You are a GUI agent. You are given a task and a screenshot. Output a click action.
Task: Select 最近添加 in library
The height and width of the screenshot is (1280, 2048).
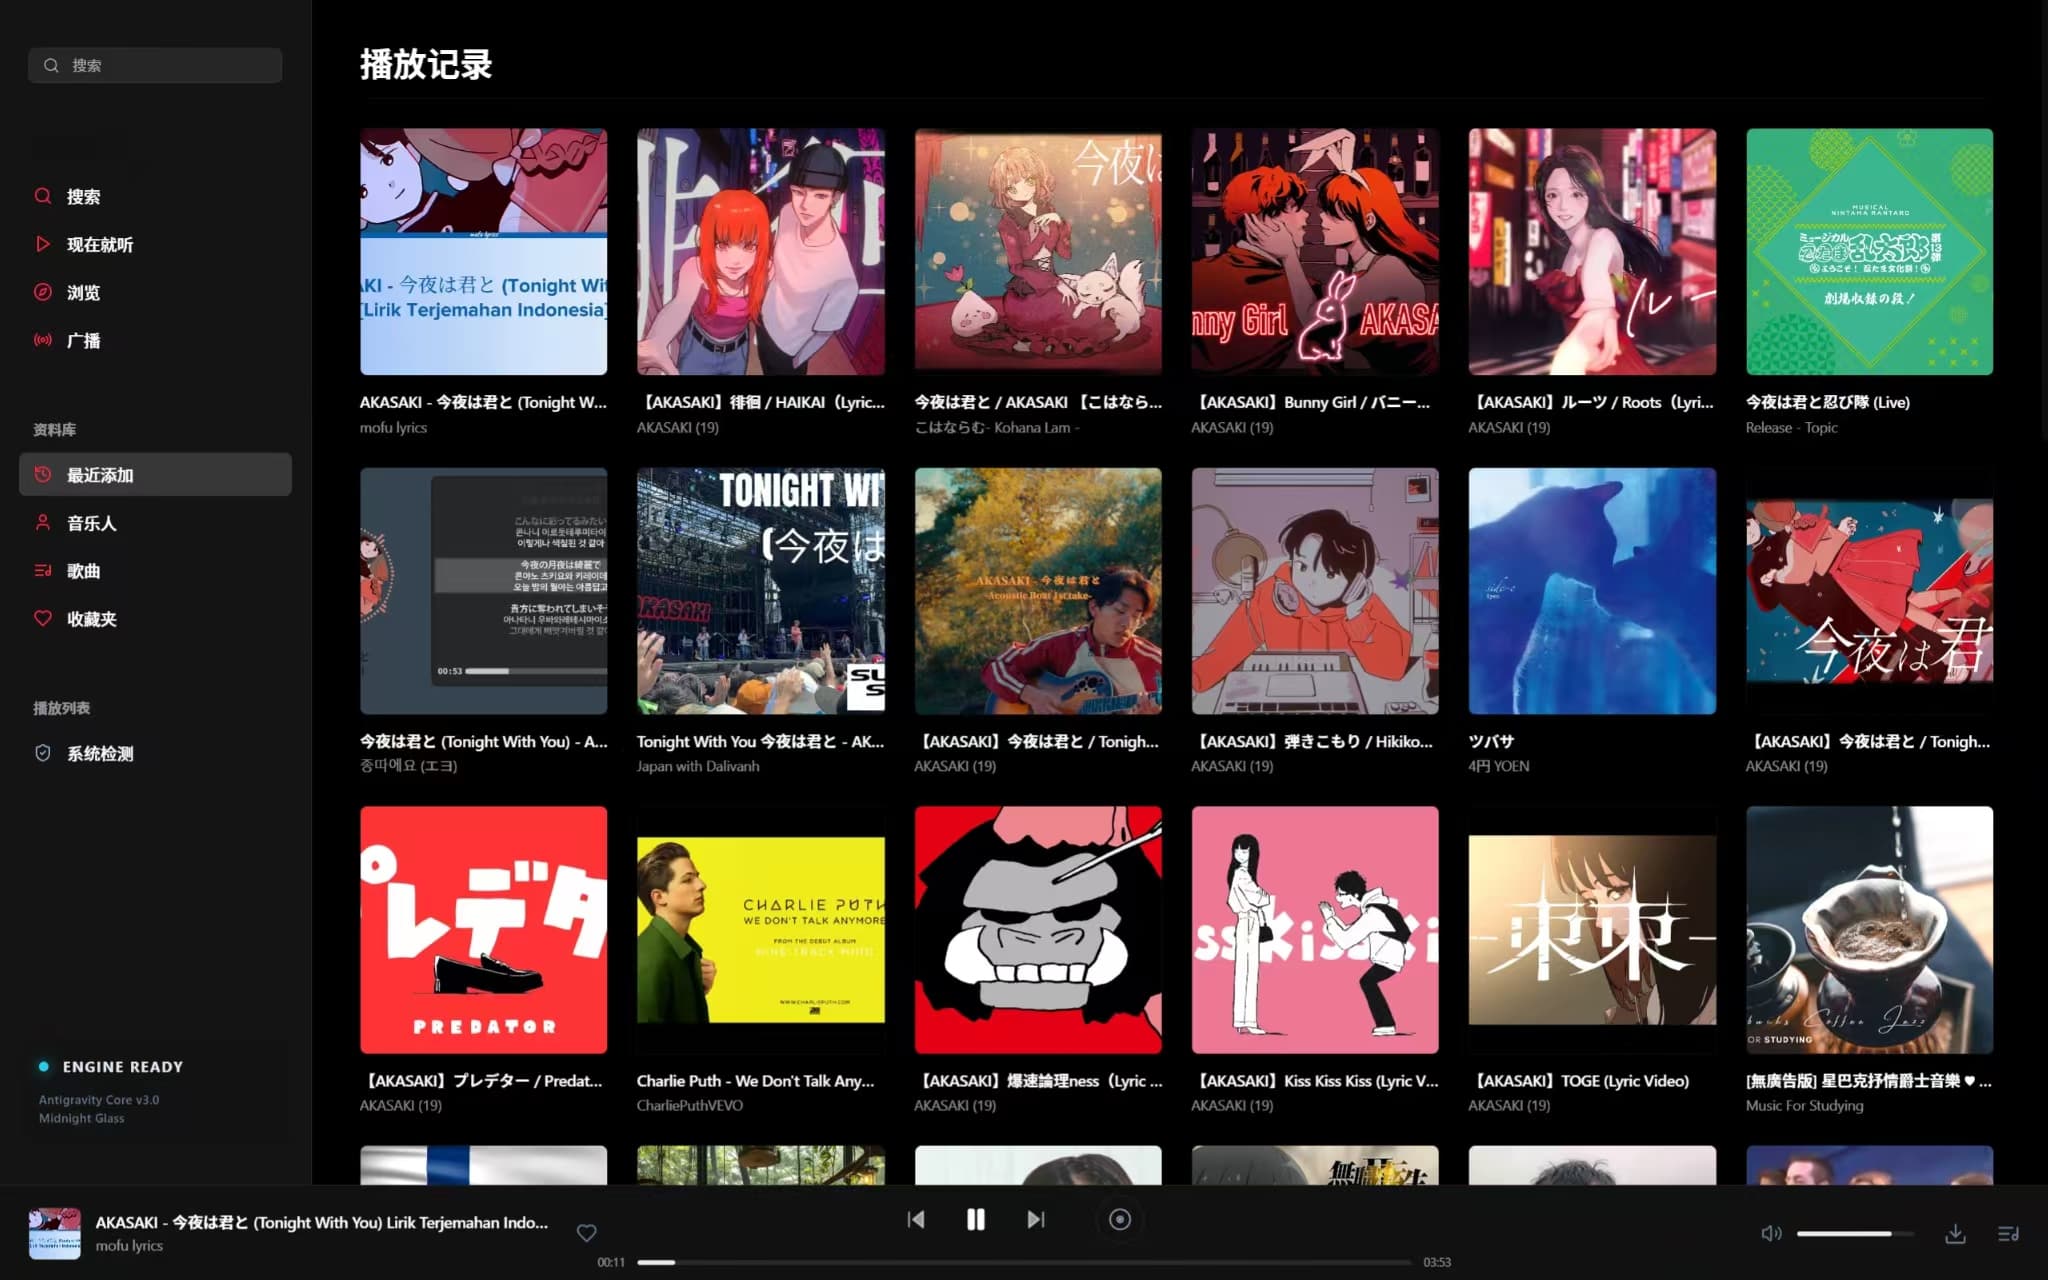(x=155, y=474)
